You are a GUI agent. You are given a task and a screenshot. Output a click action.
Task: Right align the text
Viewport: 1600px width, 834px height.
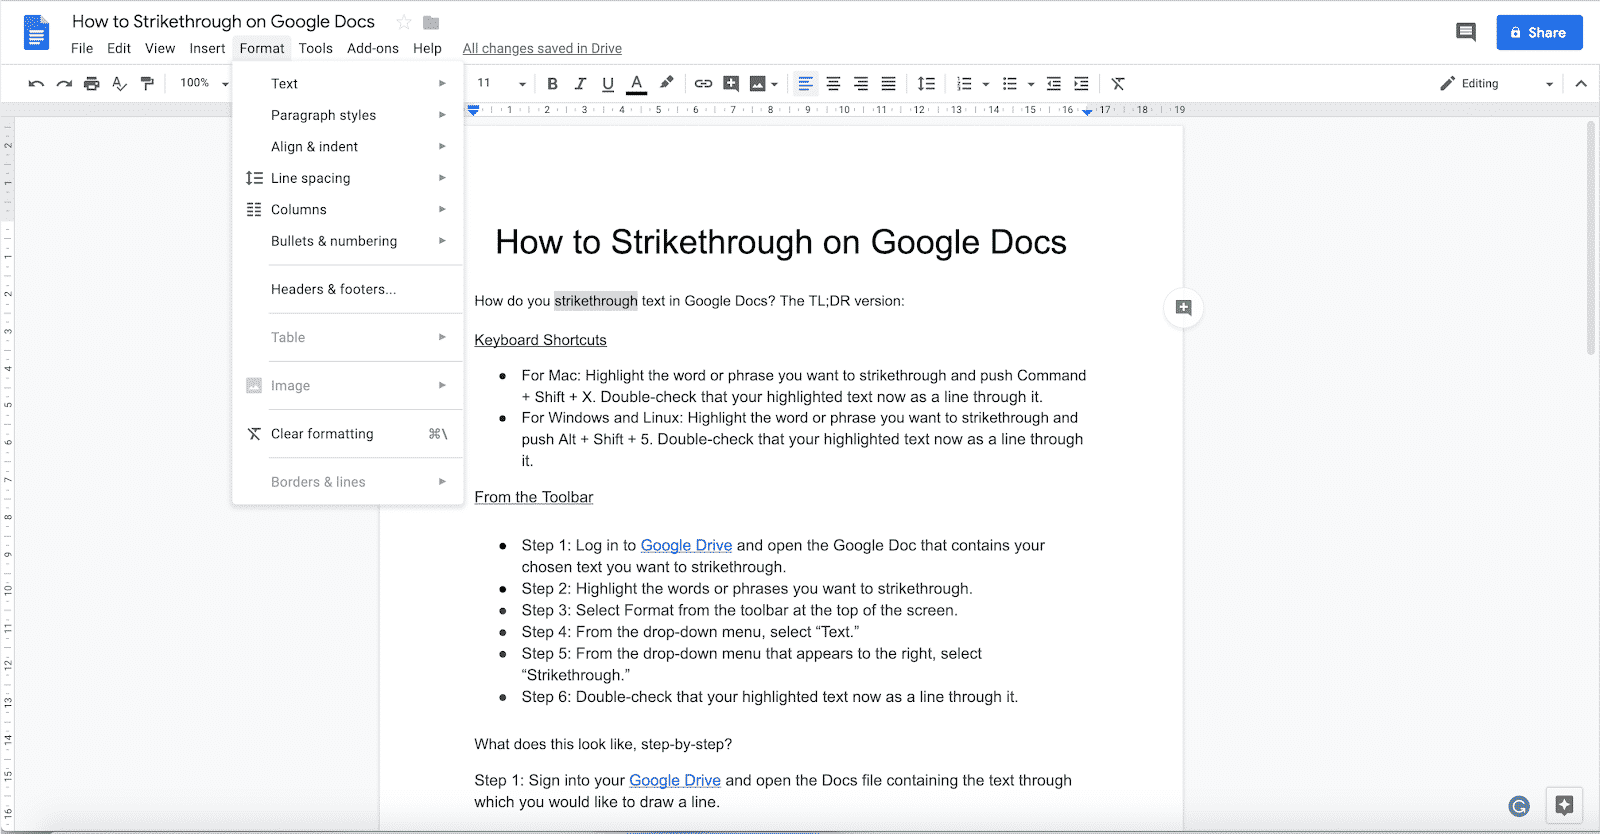[x=861, y=84]
